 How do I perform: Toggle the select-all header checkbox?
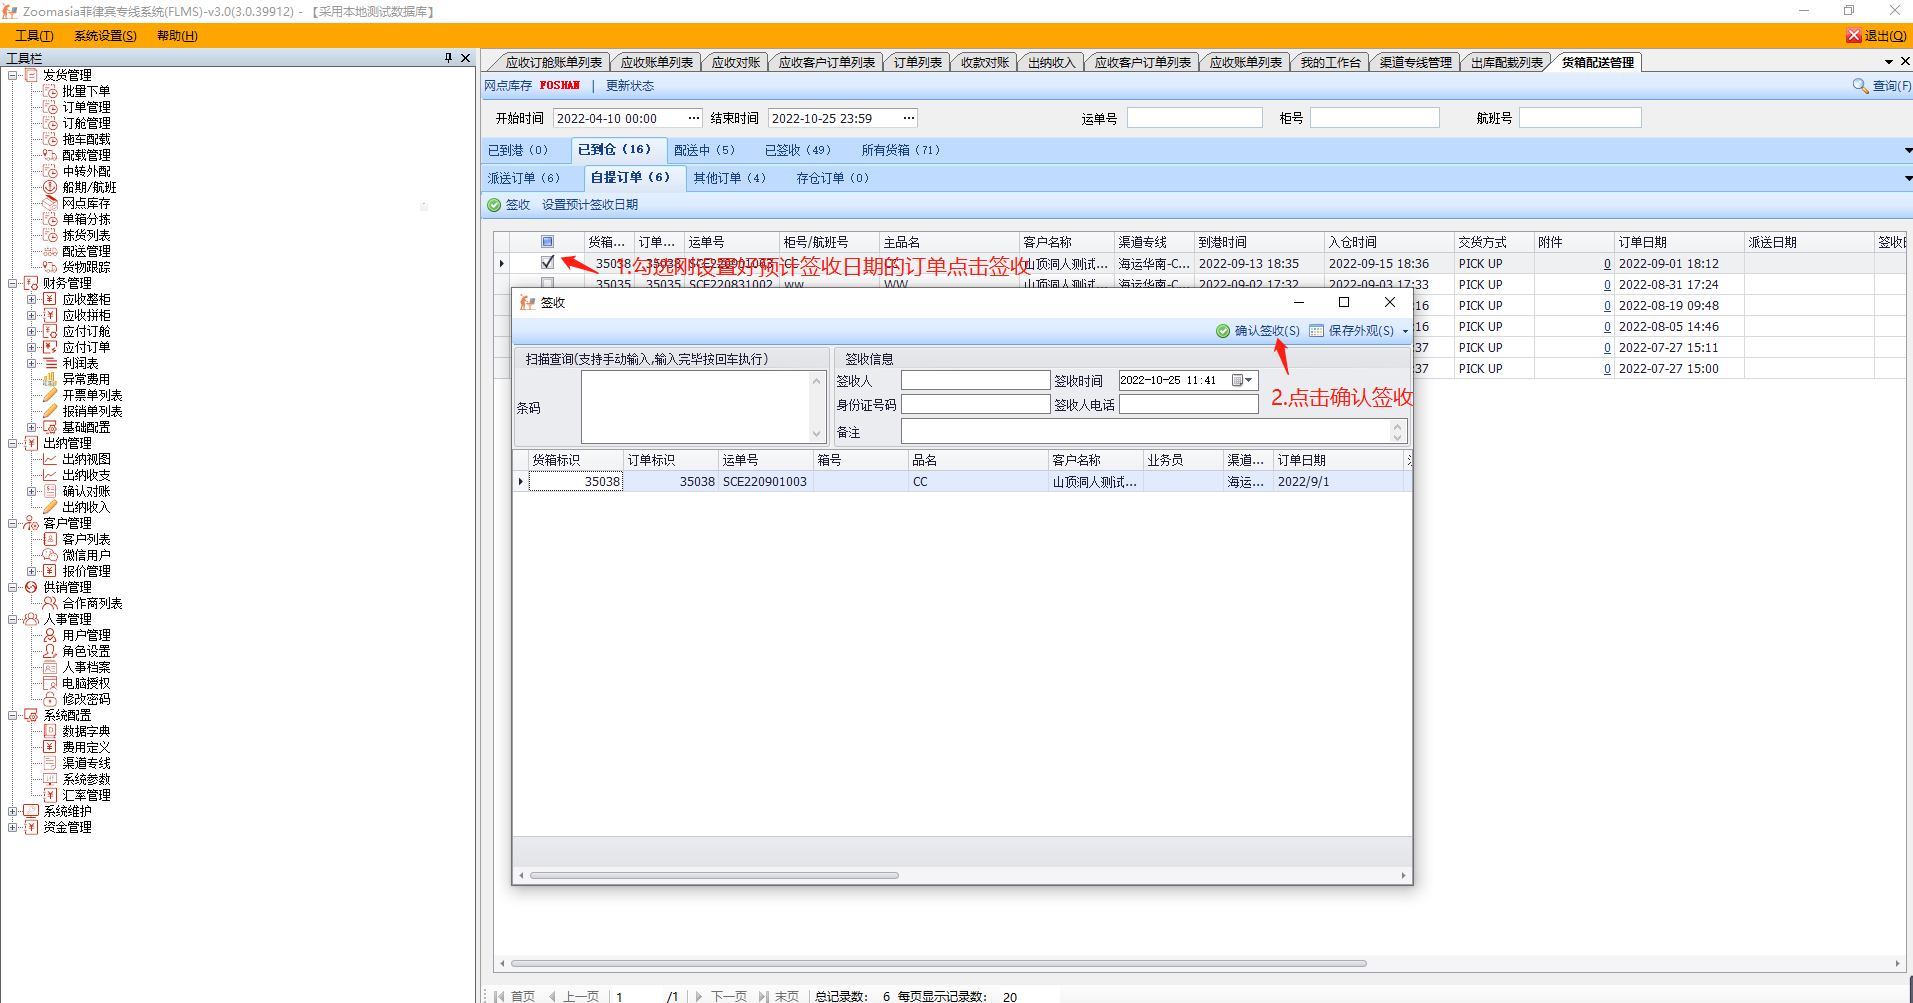click(x=547, y=242)
